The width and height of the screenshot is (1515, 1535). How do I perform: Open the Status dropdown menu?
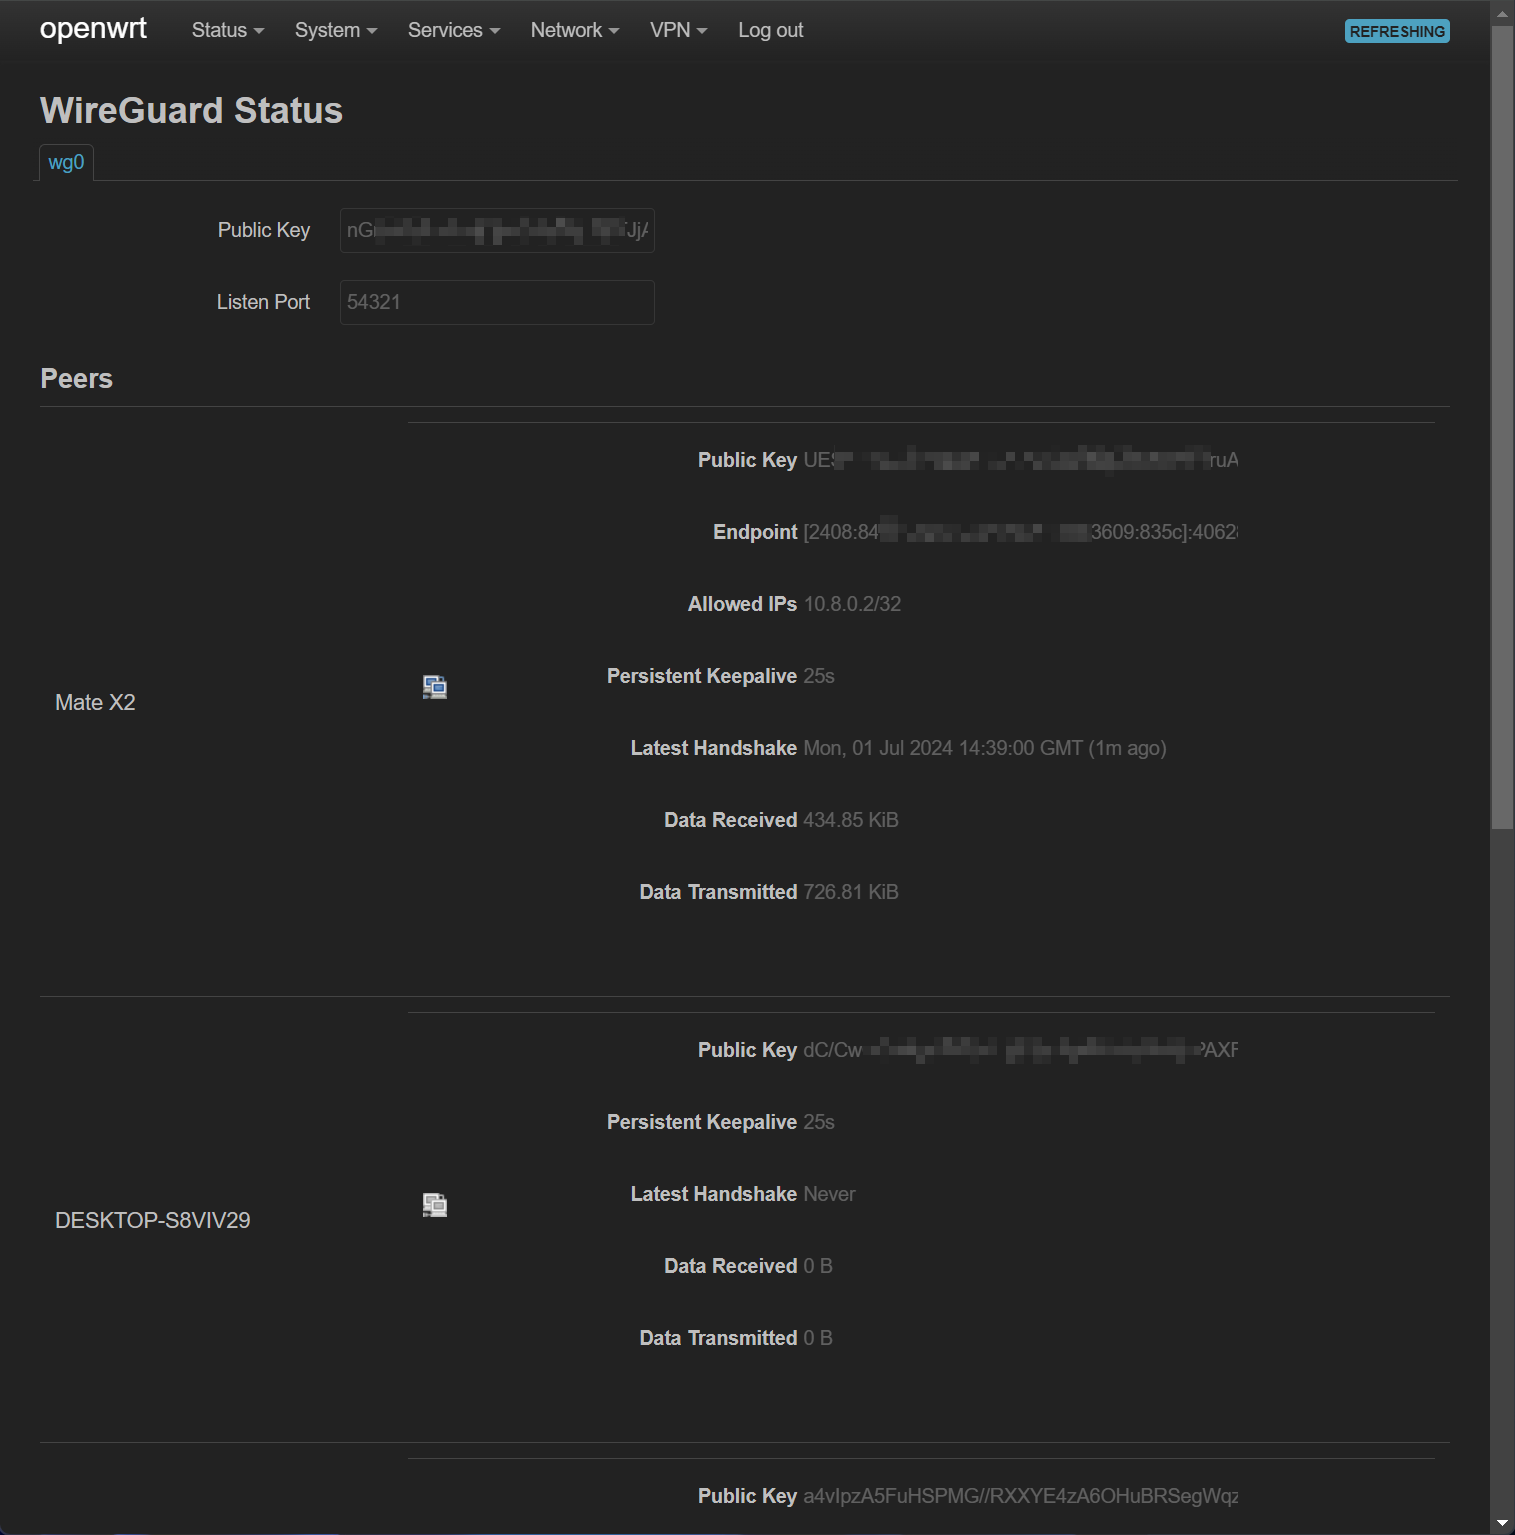point(228,30)
